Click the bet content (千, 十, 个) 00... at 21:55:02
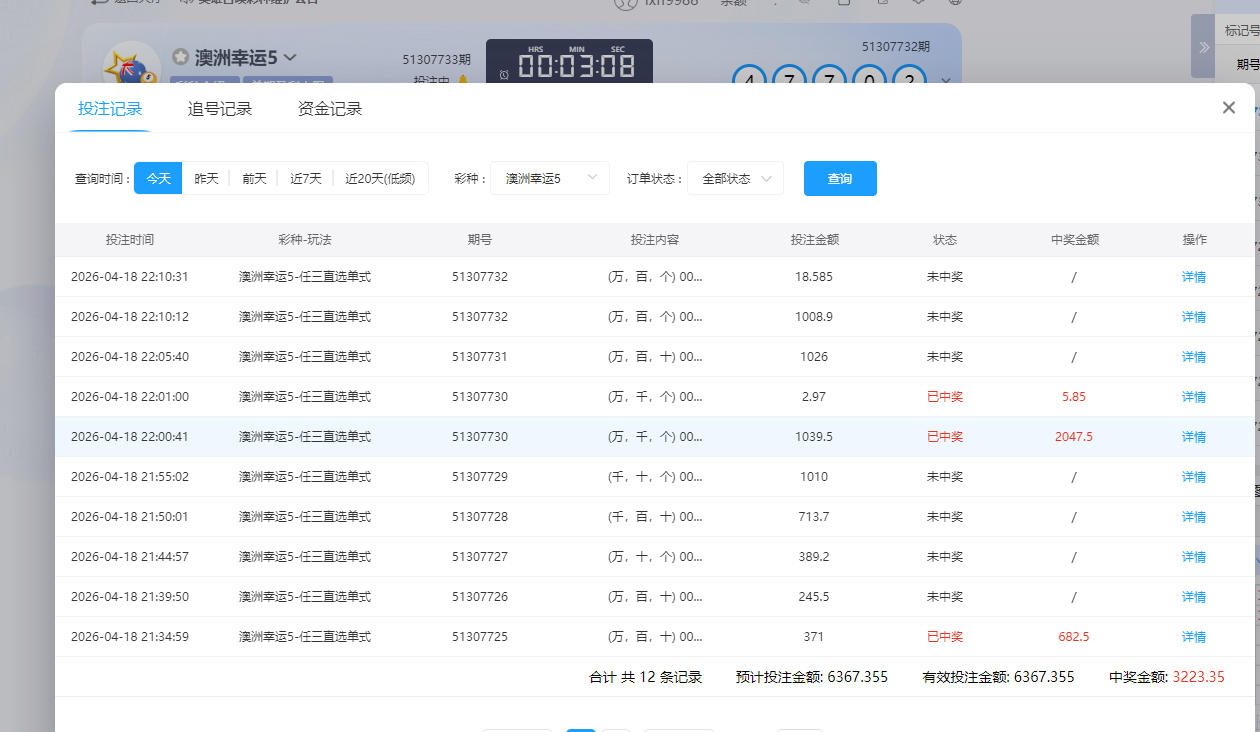1260x732 pixels. pyautogui.click(x=655, y=477)
